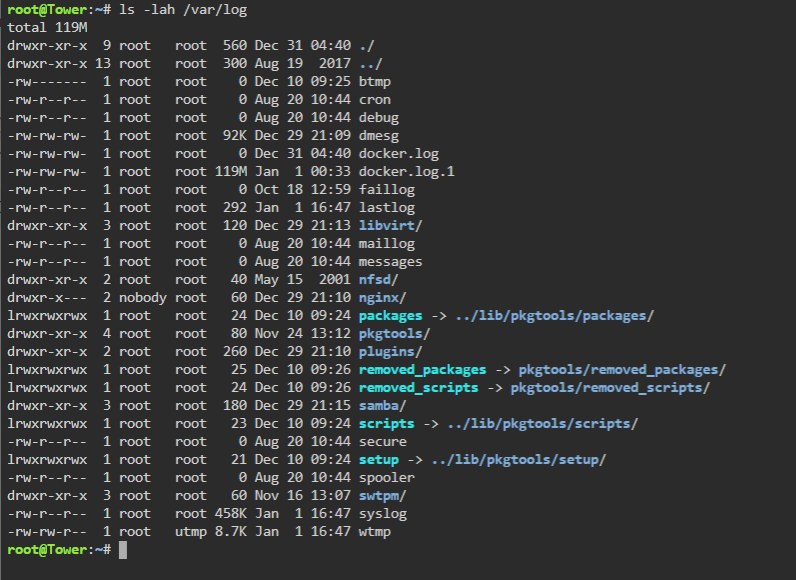Screen dimensions: 796x580
Task: Select the 'total 119M' line
Action: pos(47,27)
